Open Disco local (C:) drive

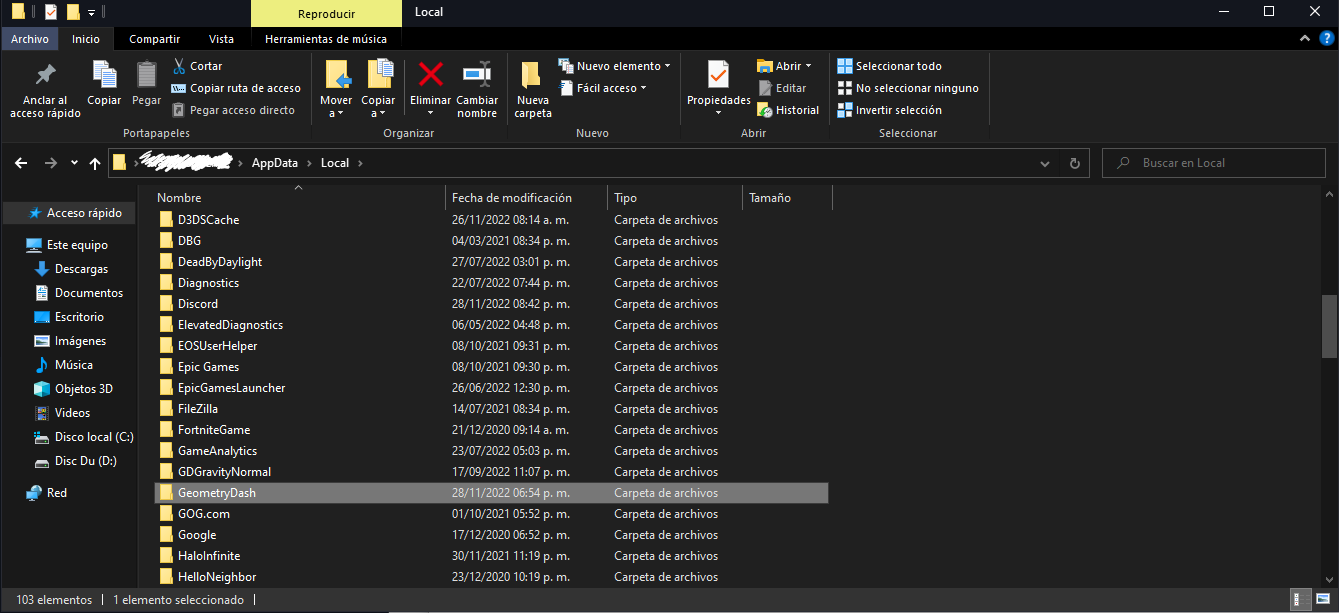tap(94, 437)
